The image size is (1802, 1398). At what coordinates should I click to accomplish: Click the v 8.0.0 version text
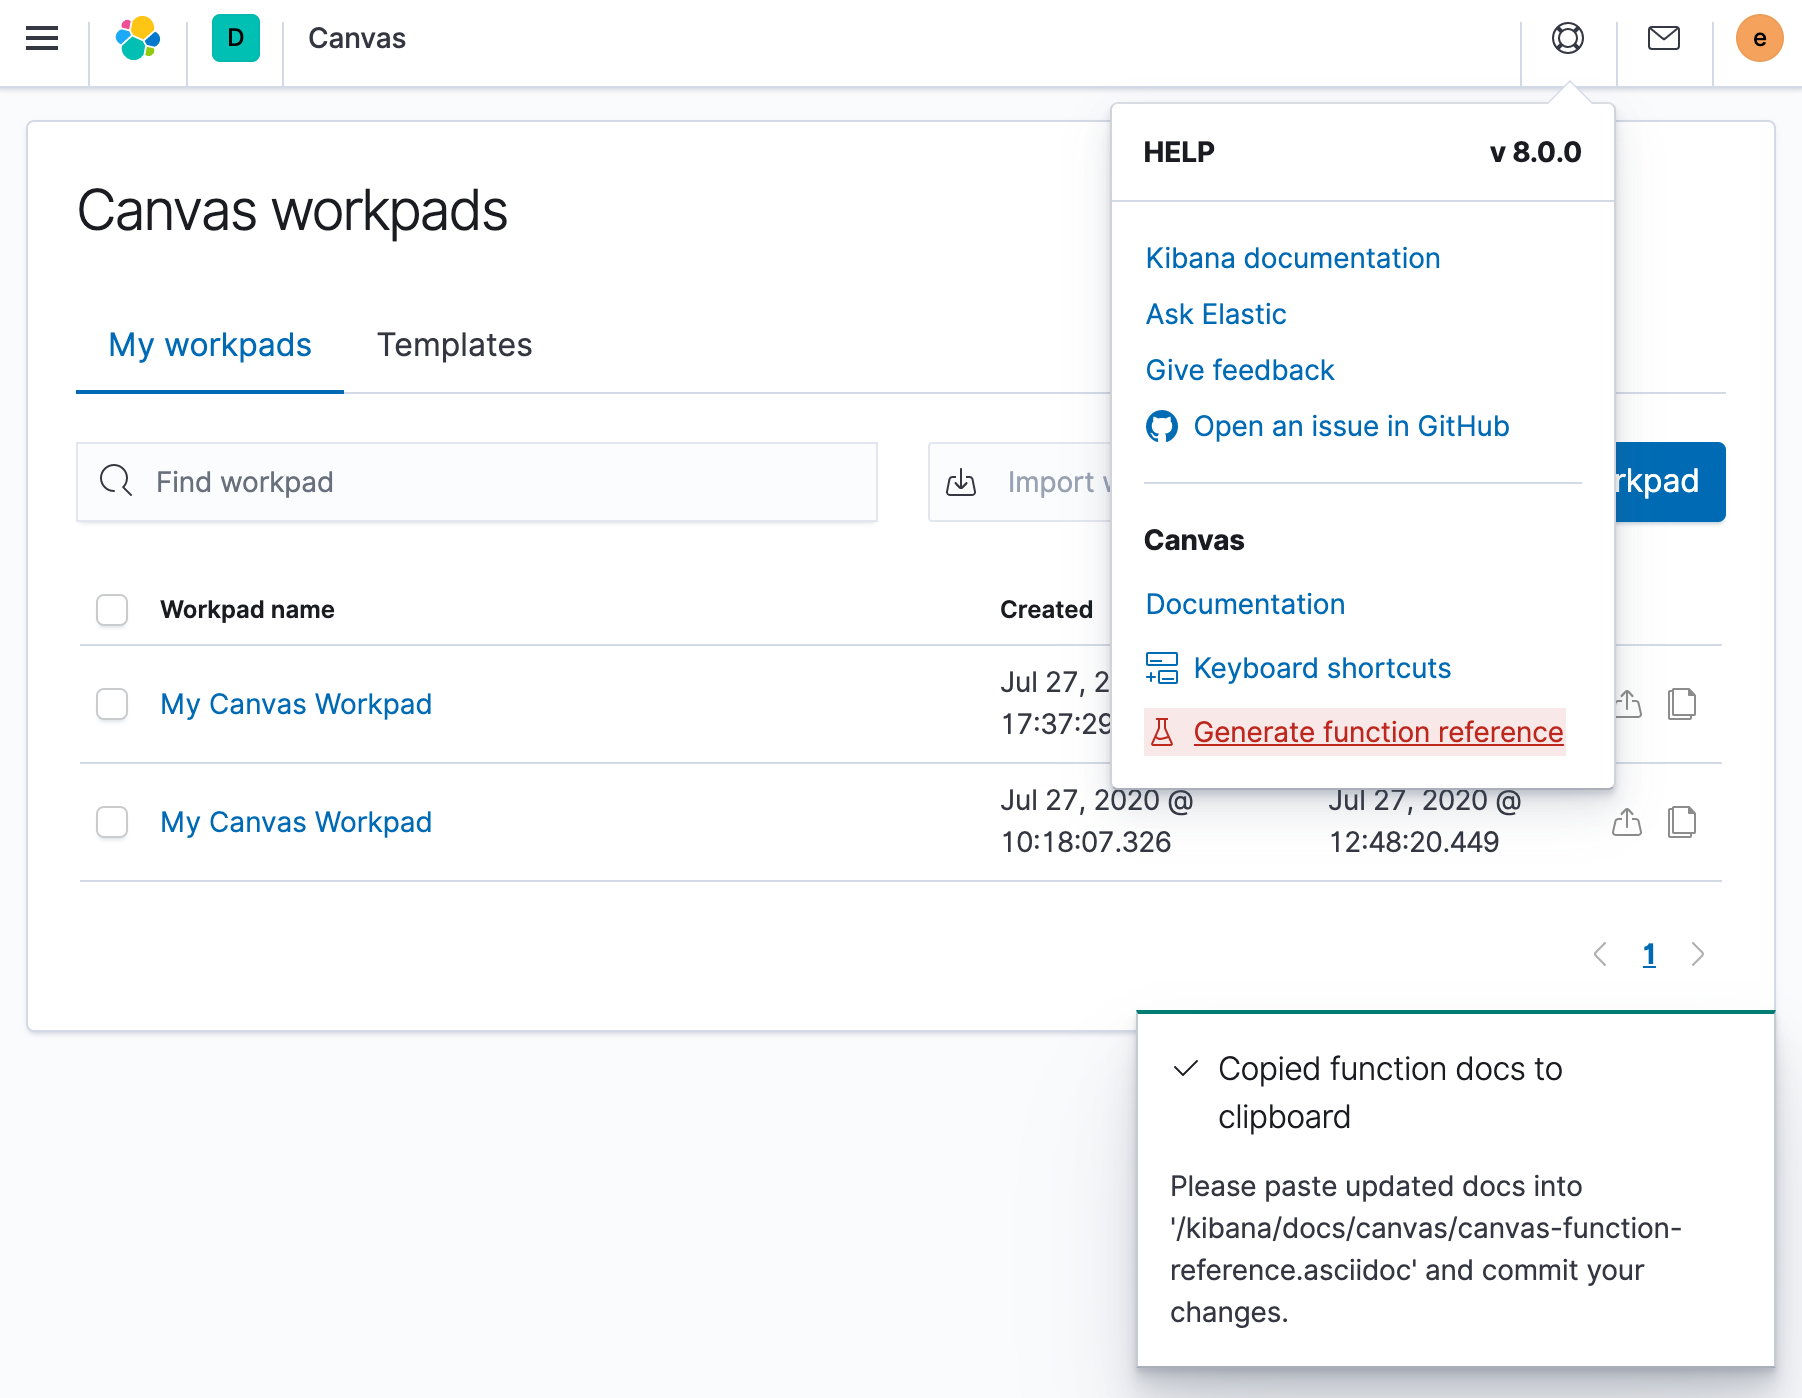[x=1535, y=152]
